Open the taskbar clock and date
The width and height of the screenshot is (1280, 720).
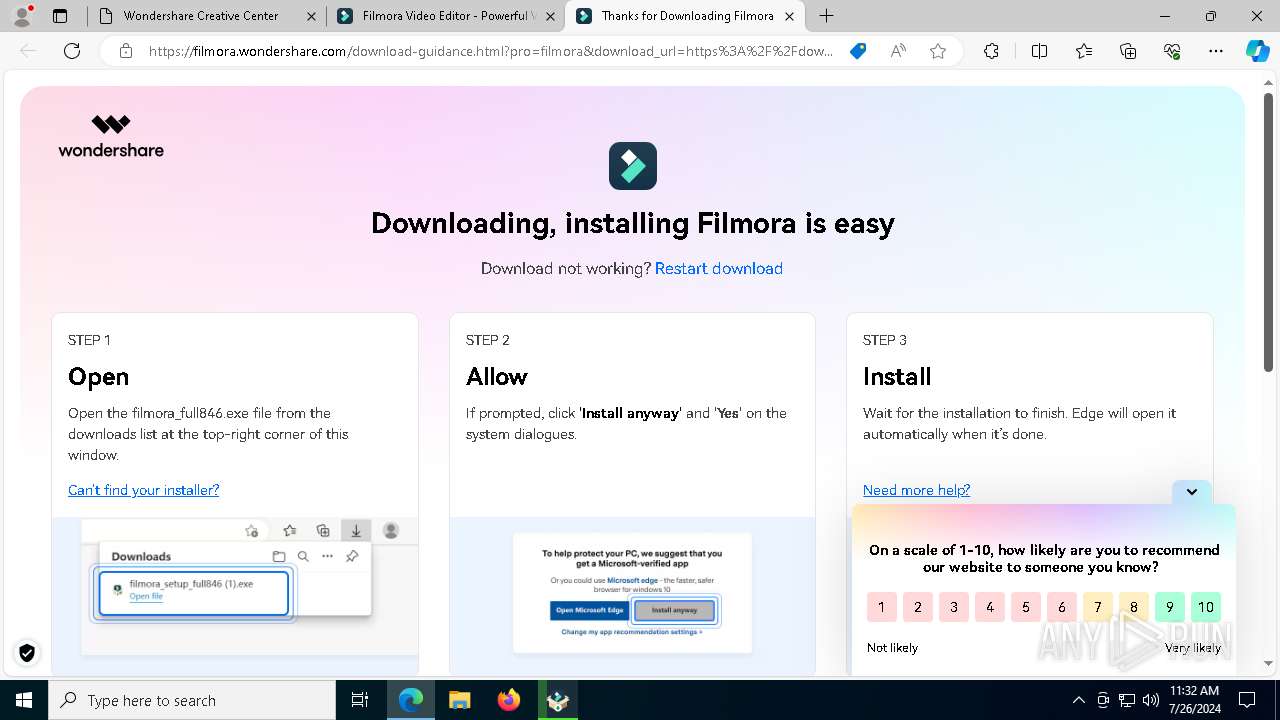pos(1194,700)
